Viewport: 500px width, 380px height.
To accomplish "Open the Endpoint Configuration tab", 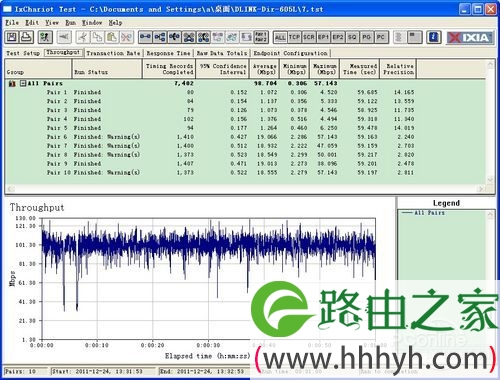I will click(290, 53).
